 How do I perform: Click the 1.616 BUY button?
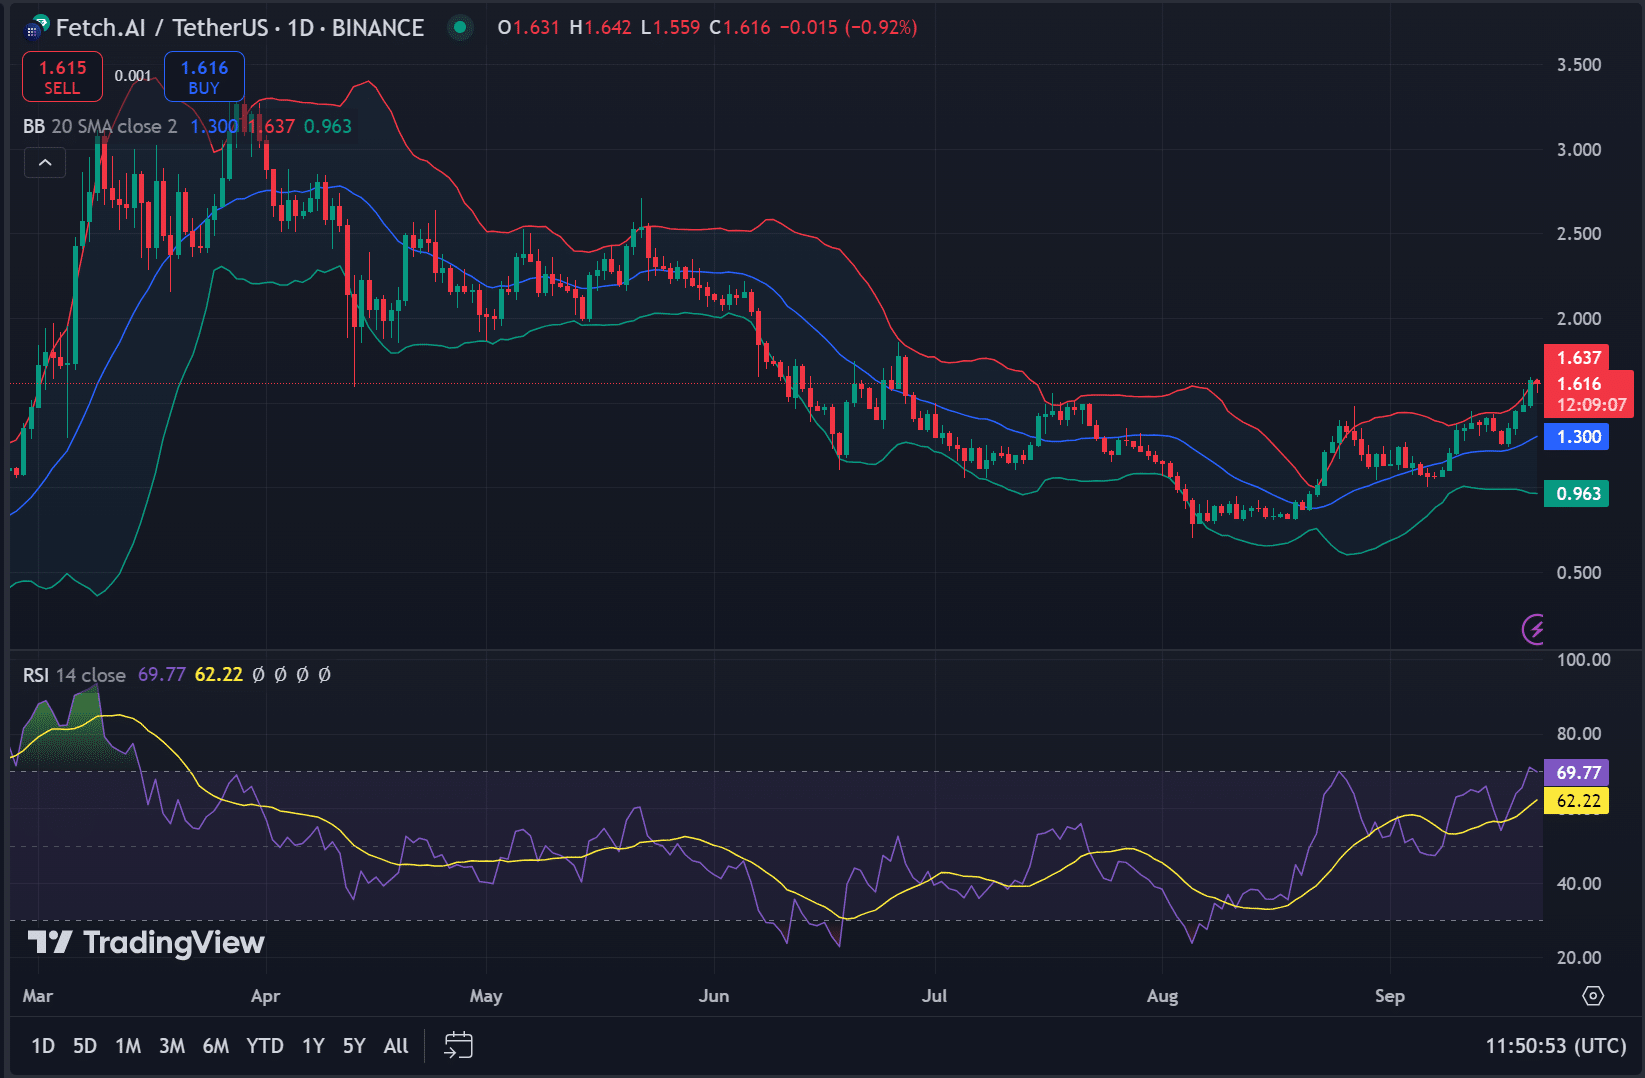pos(204,76)
